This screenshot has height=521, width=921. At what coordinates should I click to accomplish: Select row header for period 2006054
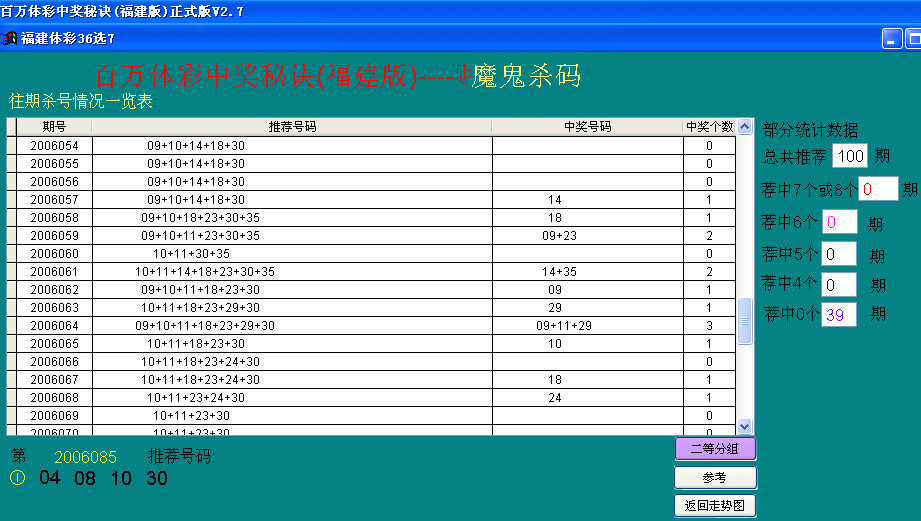12,145
